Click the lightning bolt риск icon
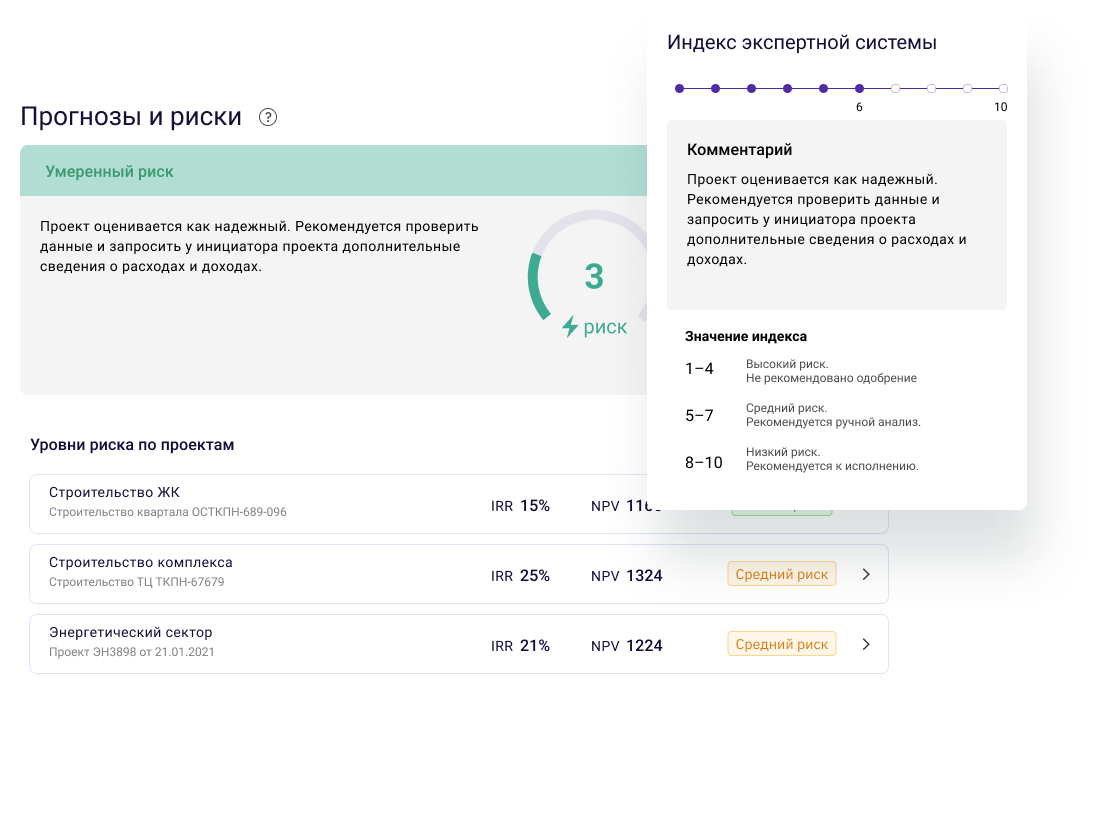 point(570,327)
